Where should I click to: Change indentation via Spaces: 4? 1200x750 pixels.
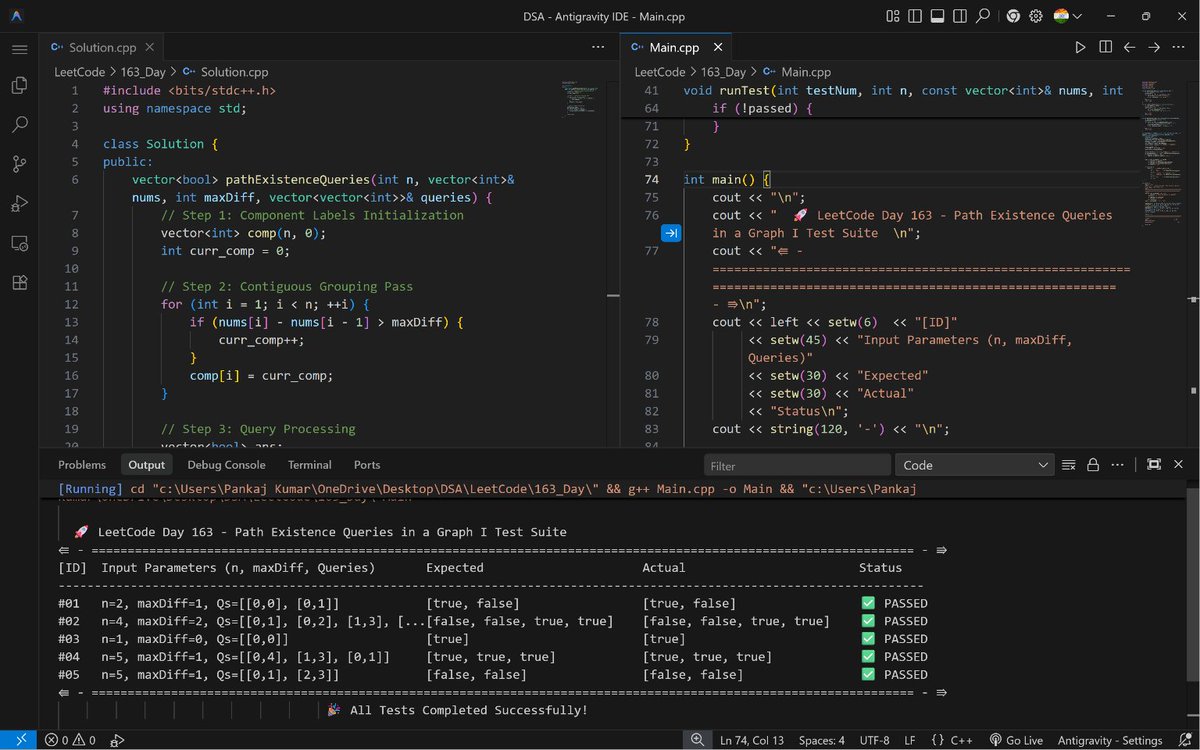[822, 740]
